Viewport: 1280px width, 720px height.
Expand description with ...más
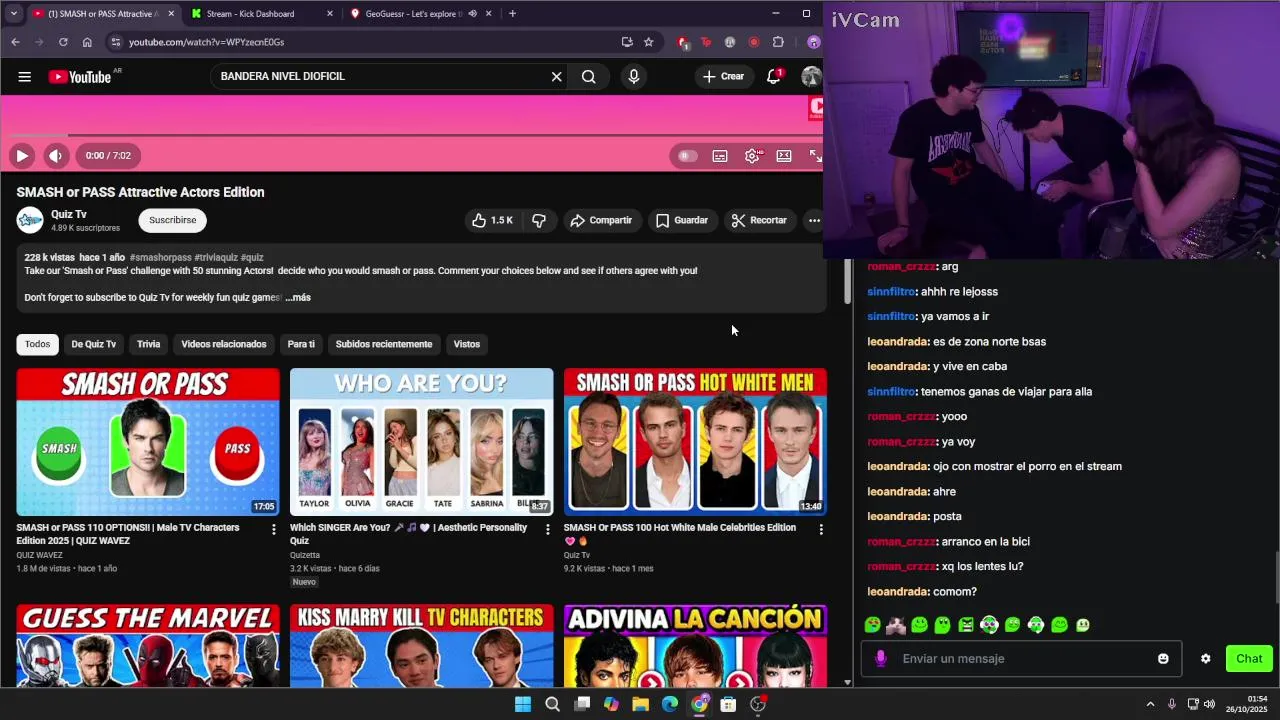[298, 297]
